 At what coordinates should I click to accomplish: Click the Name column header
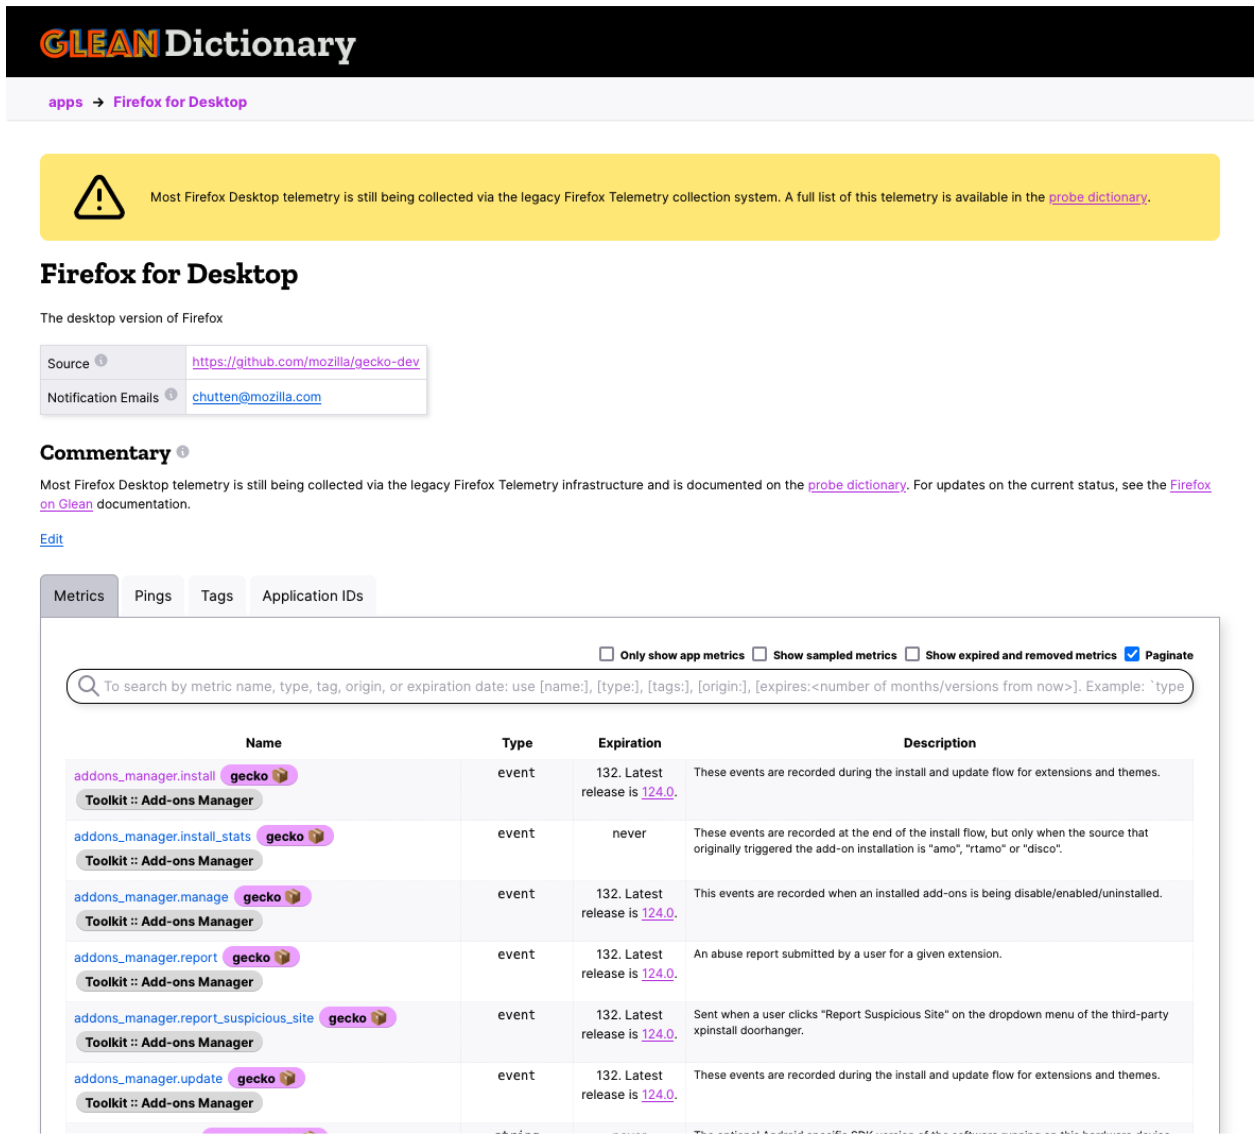[263, 743]
